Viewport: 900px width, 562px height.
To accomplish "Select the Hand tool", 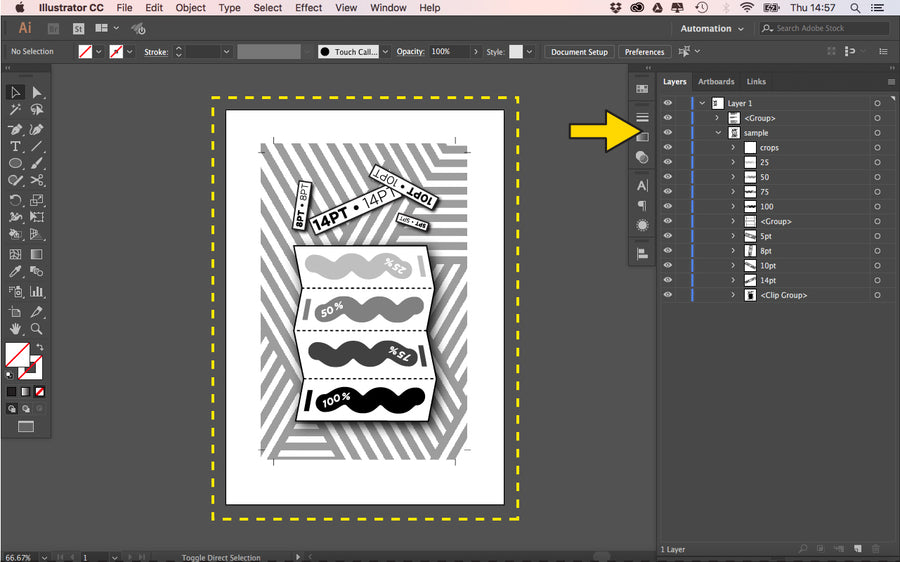I will coord(16,328).
